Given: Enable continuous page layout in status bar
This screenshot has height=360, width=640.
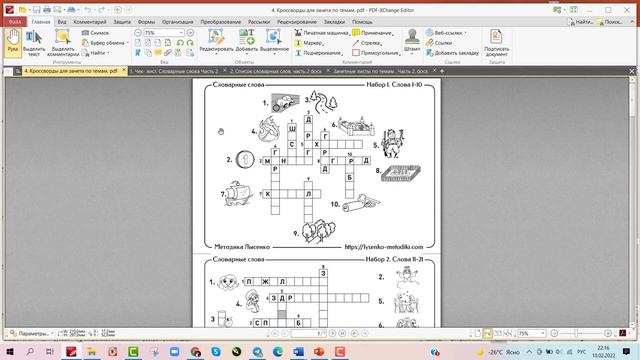Looking at the screenshot, I should 488,333.
